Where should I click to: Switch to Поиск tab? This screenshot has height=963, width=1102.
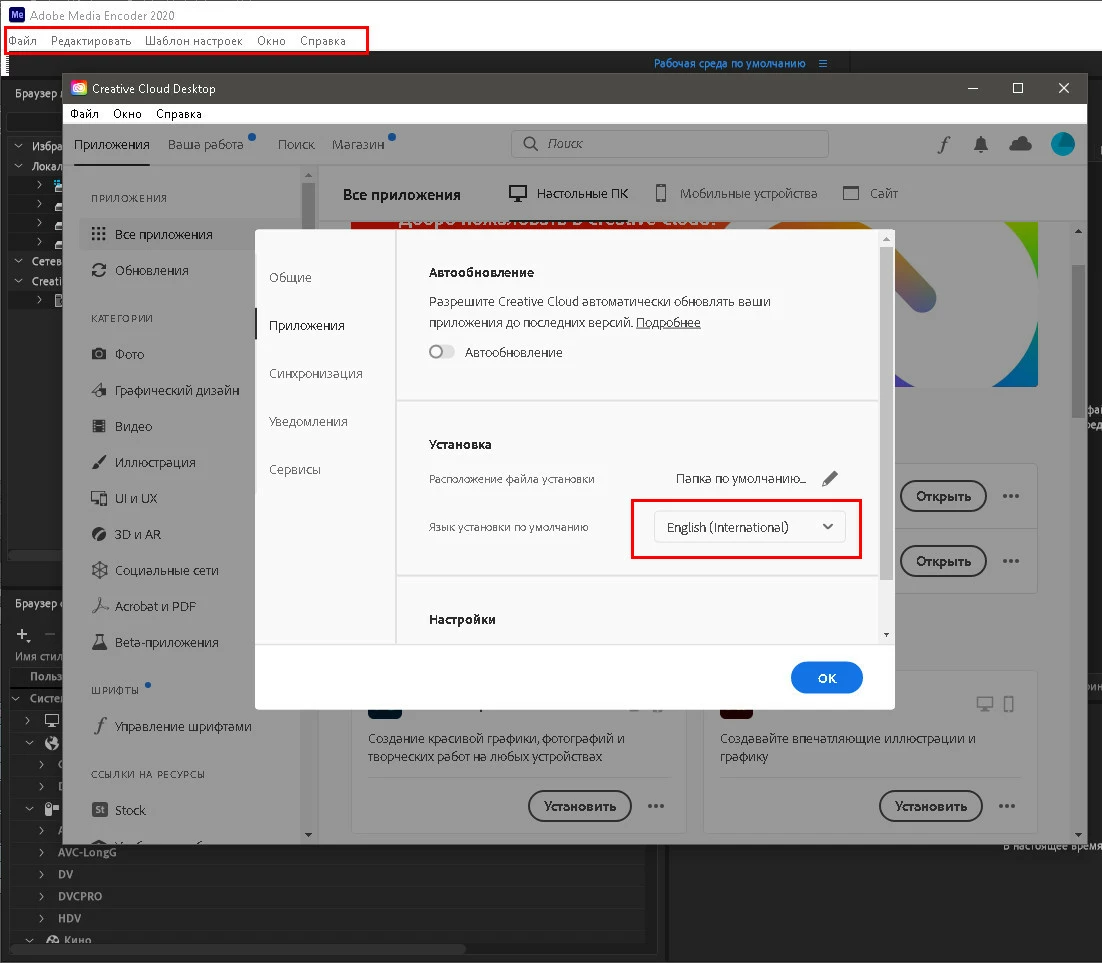click(296, 144)
